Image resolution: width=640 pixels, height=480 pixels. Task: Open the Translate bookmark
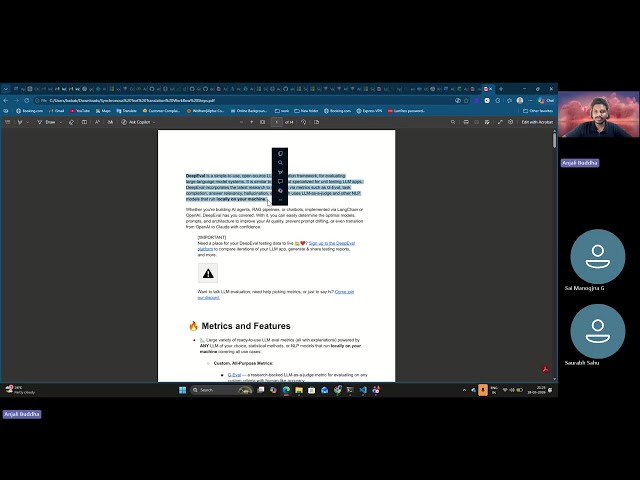pyautogui.click(x=127, y=111)
